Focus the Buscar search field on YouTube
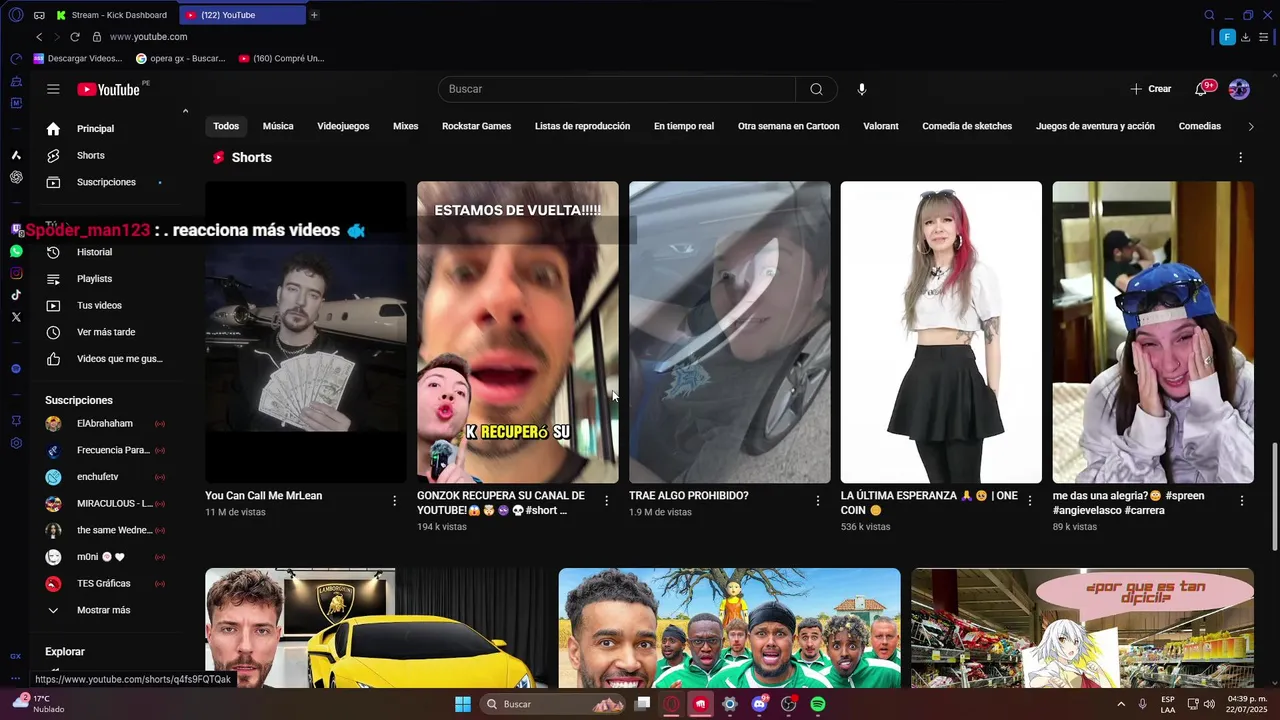The width and height of the screenshot is (1280, 720). tap(617, 89)
